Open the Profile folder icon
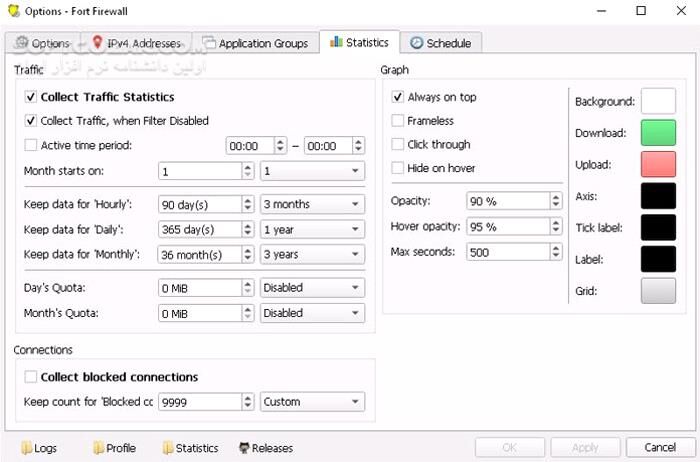Screen dimensions: 700x462 (x=99, y=448)
